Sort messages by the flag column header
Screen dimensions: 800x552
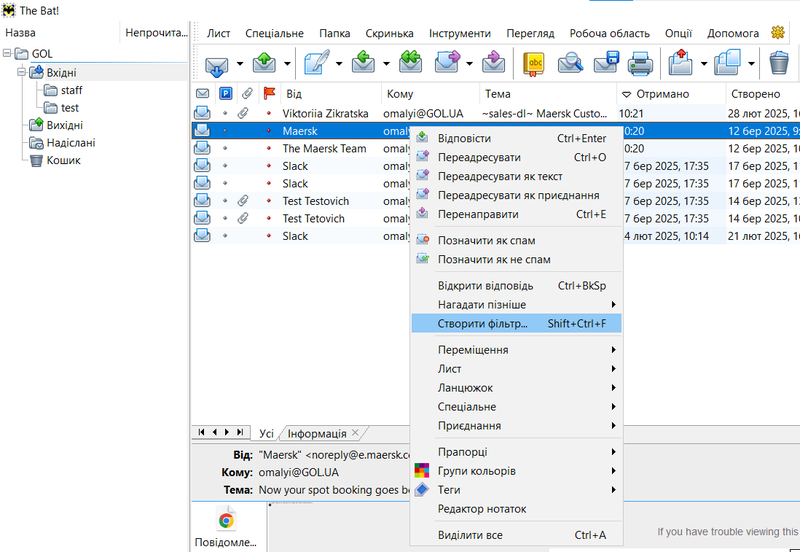point(267,94)
